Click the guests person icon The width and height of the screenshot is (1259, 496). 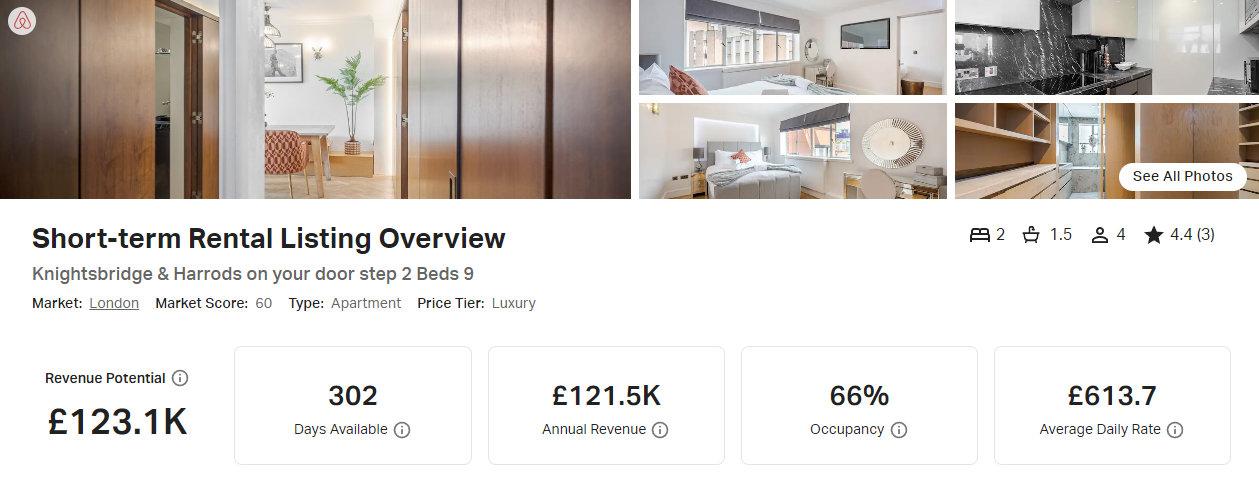tap(1100, 235)
